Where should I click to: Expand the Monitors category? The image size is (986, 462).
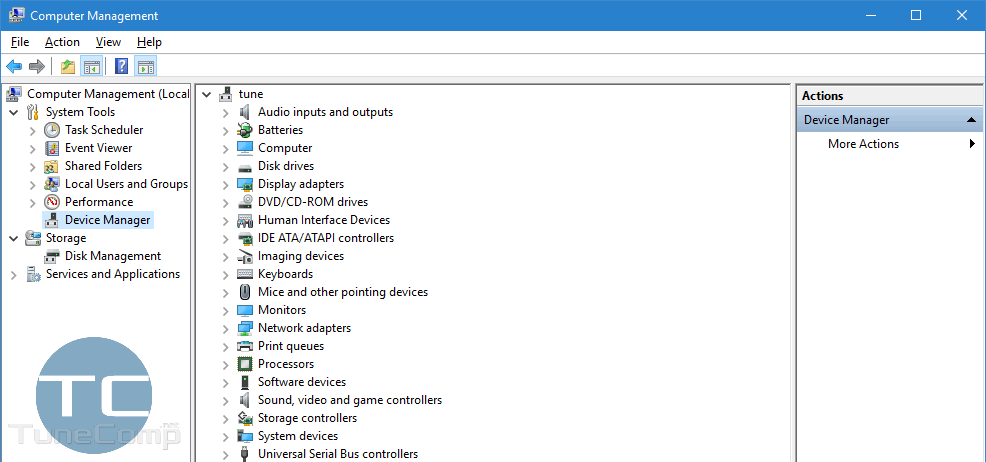coord(225,311)
